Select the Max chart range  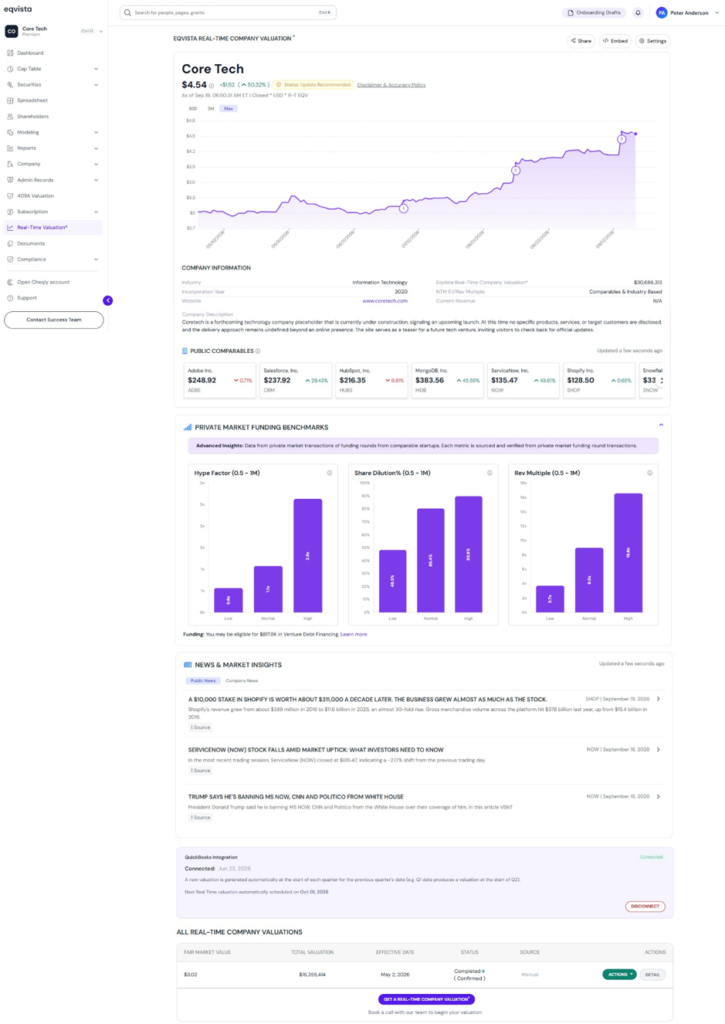pos(228,108)
